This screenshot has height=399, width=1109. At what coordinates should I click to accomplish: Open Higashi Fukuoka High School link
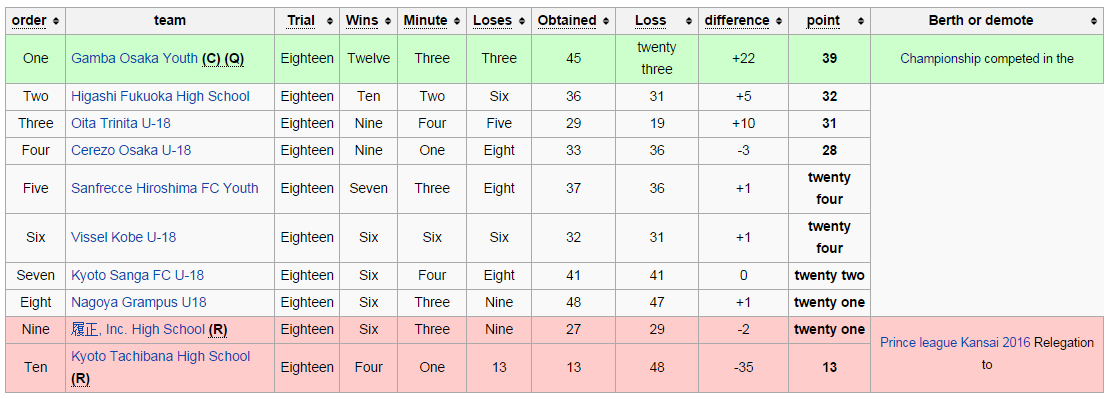[x=161, y=96]
